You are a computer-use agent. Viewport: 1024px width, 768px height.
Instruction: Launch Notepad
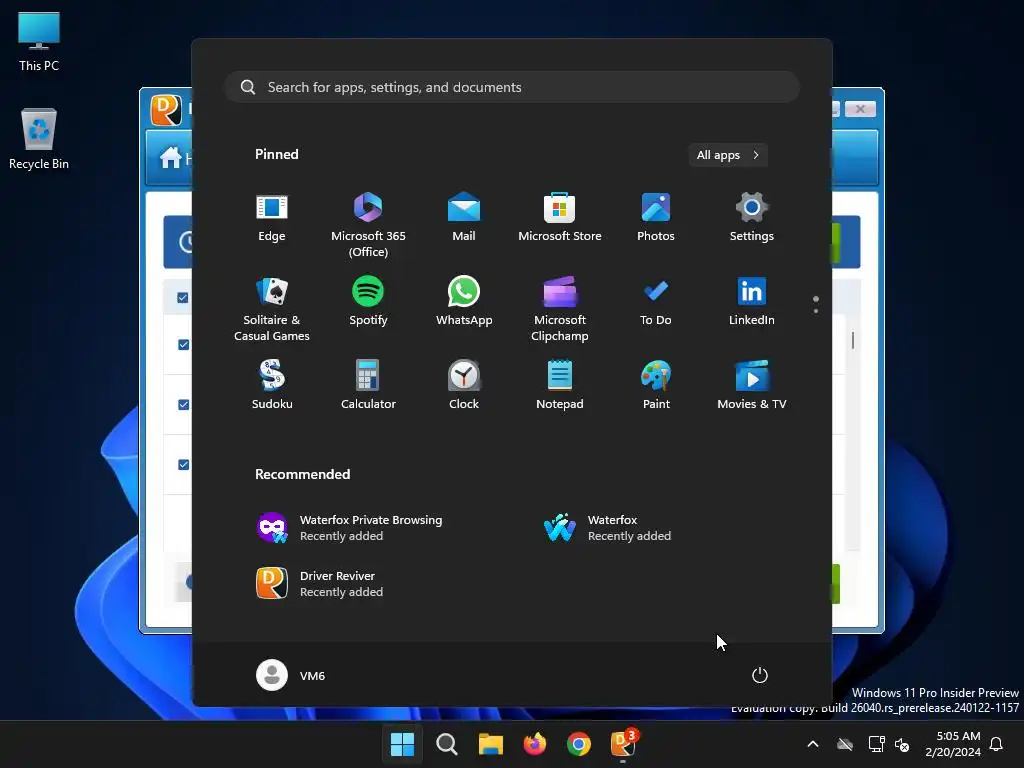[560, 385]
